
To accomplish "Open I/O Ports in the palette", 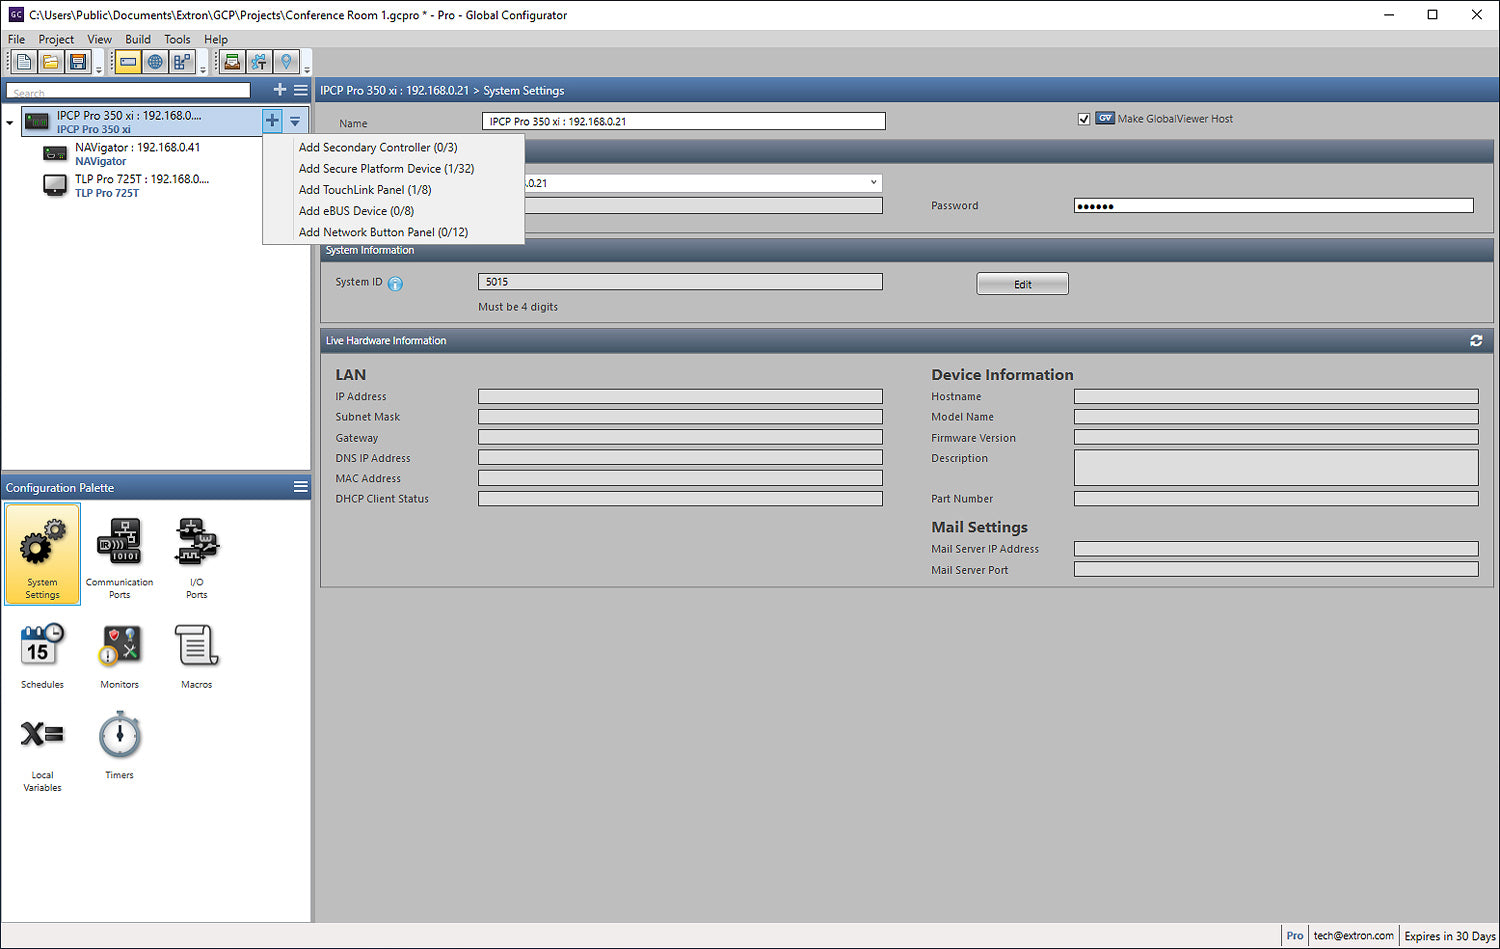I will tap(196, 557).
